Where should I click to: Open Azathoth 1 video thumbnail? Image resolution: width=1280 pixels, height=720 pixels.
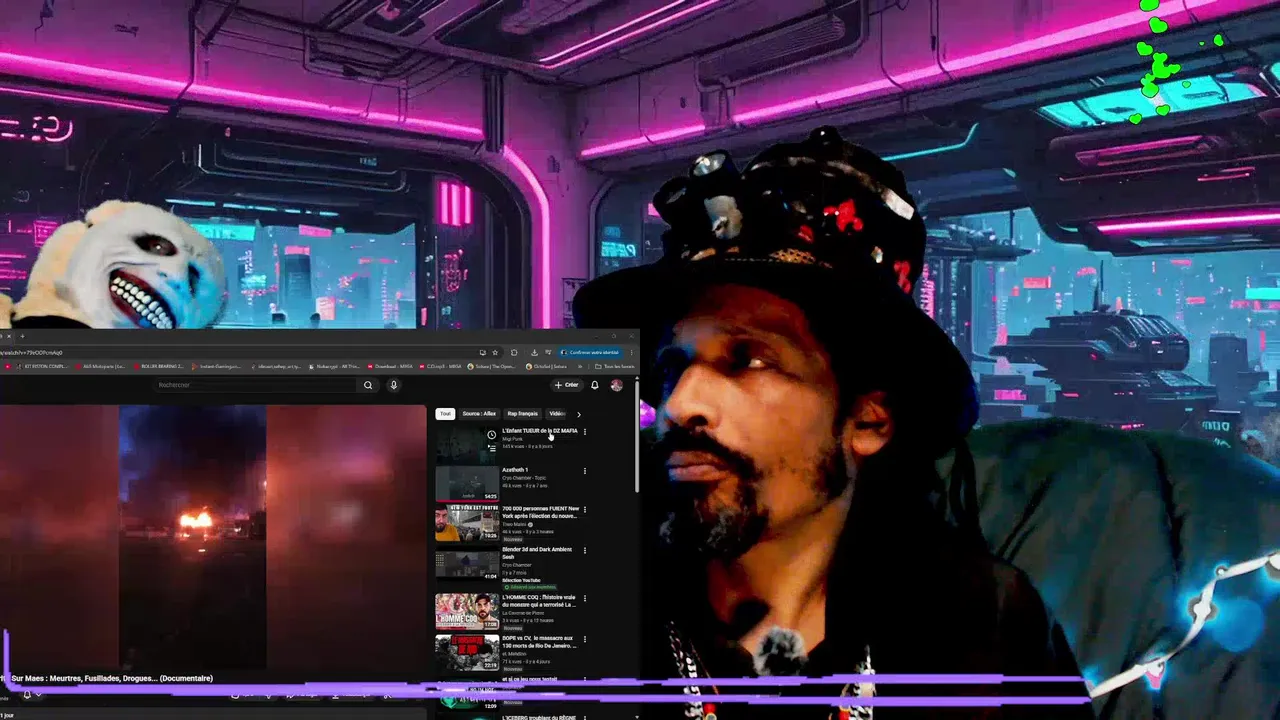466,484
